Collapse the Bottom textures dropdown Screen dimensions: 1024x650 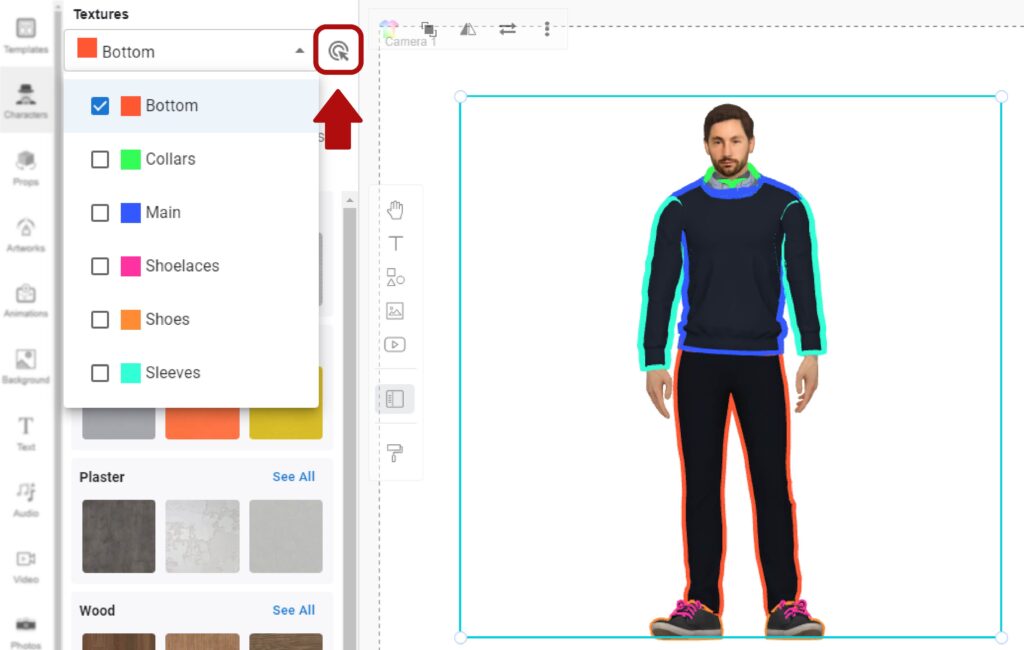299,50
